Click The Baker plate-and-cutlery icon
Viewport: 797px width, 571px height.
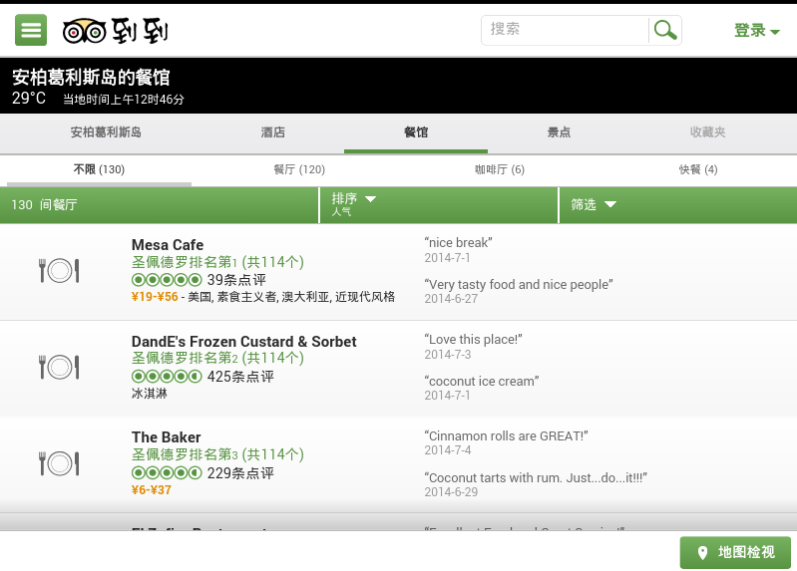pos(59,464)
